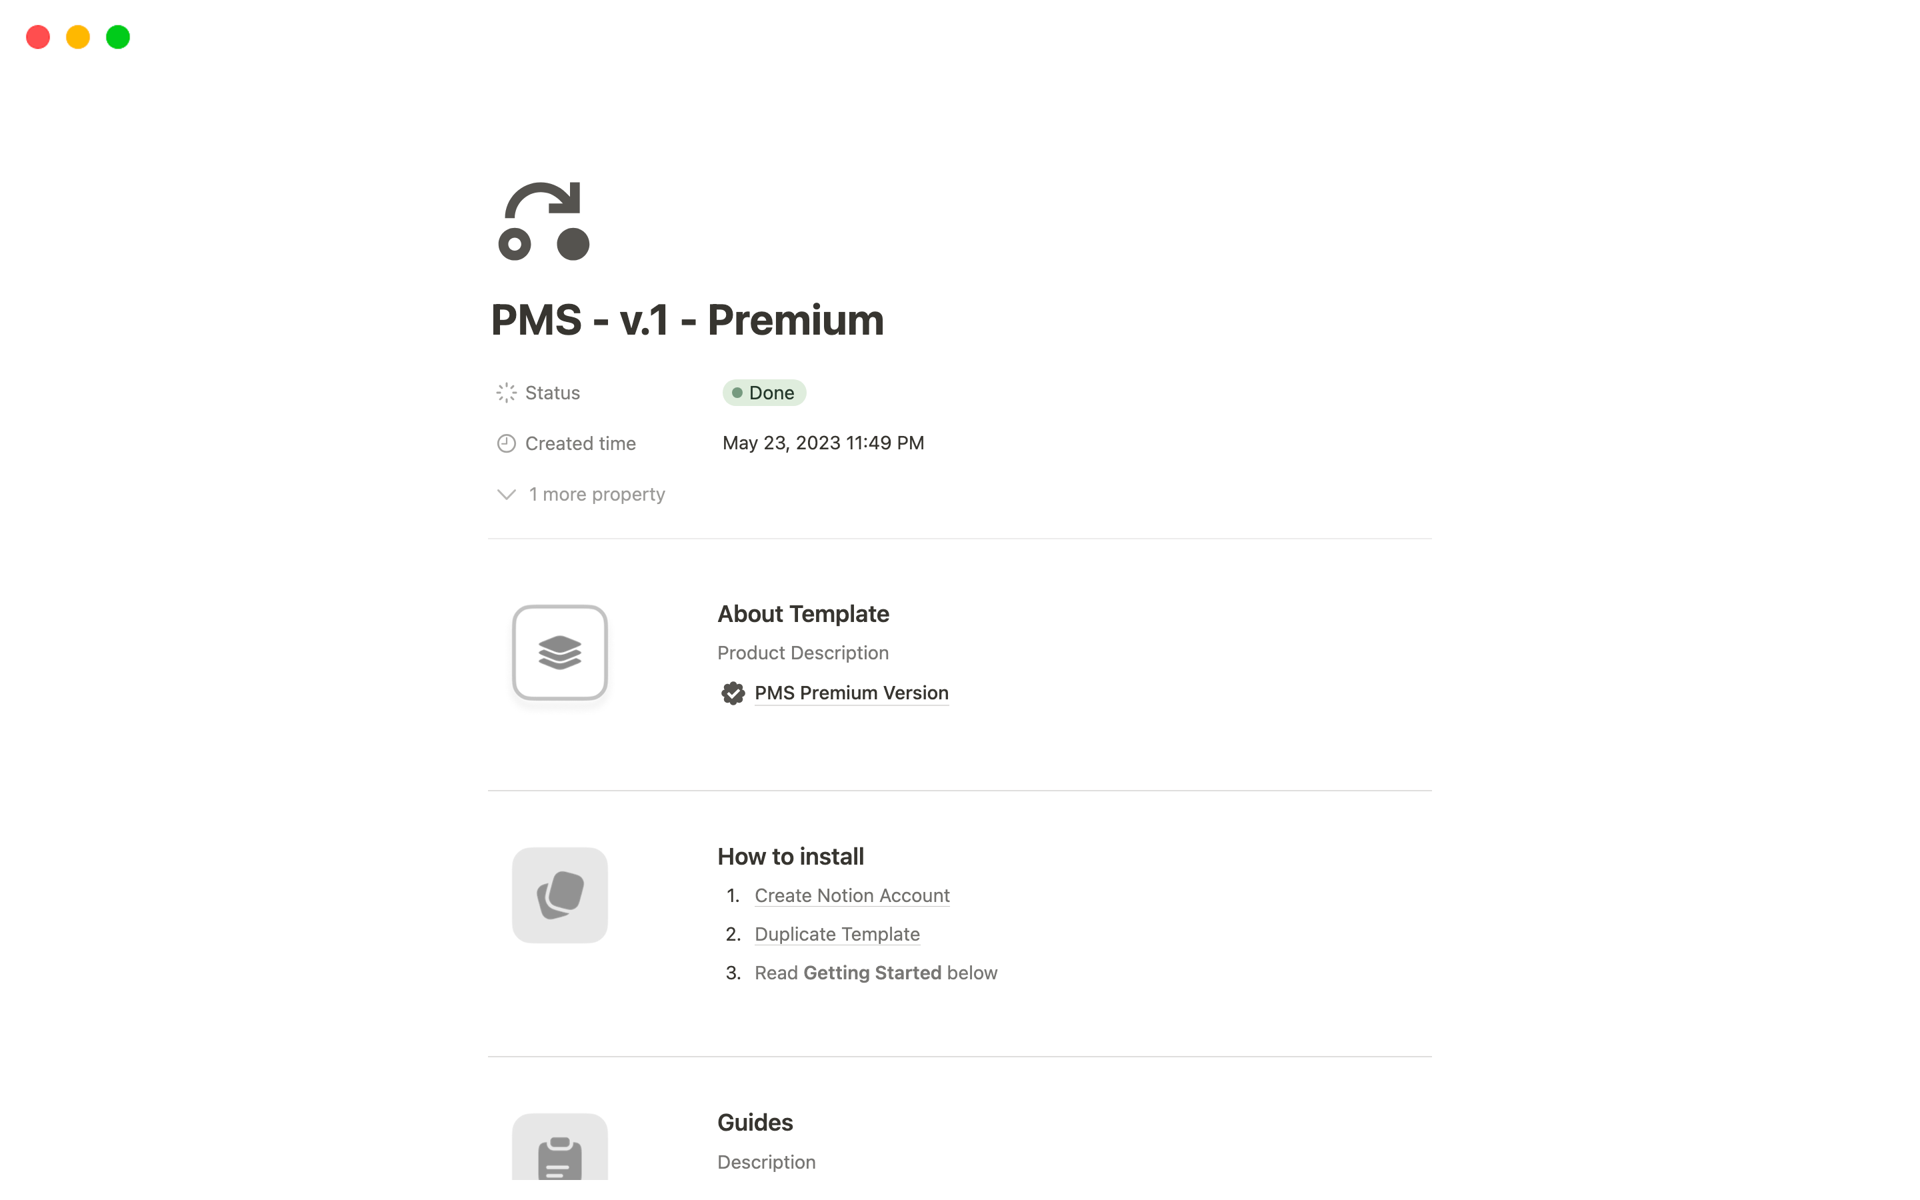Click the clipboard icon beside Guides

(x=560, y=1155)
